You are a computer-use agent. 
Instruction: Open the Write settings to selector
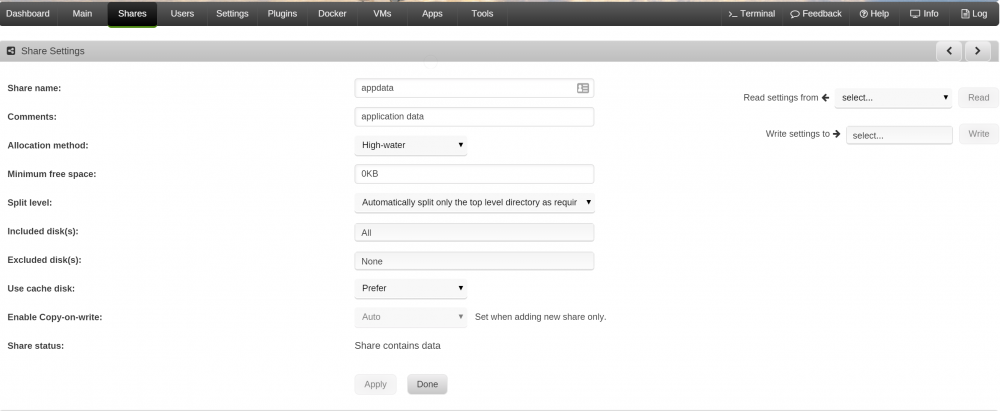(899, 135)
